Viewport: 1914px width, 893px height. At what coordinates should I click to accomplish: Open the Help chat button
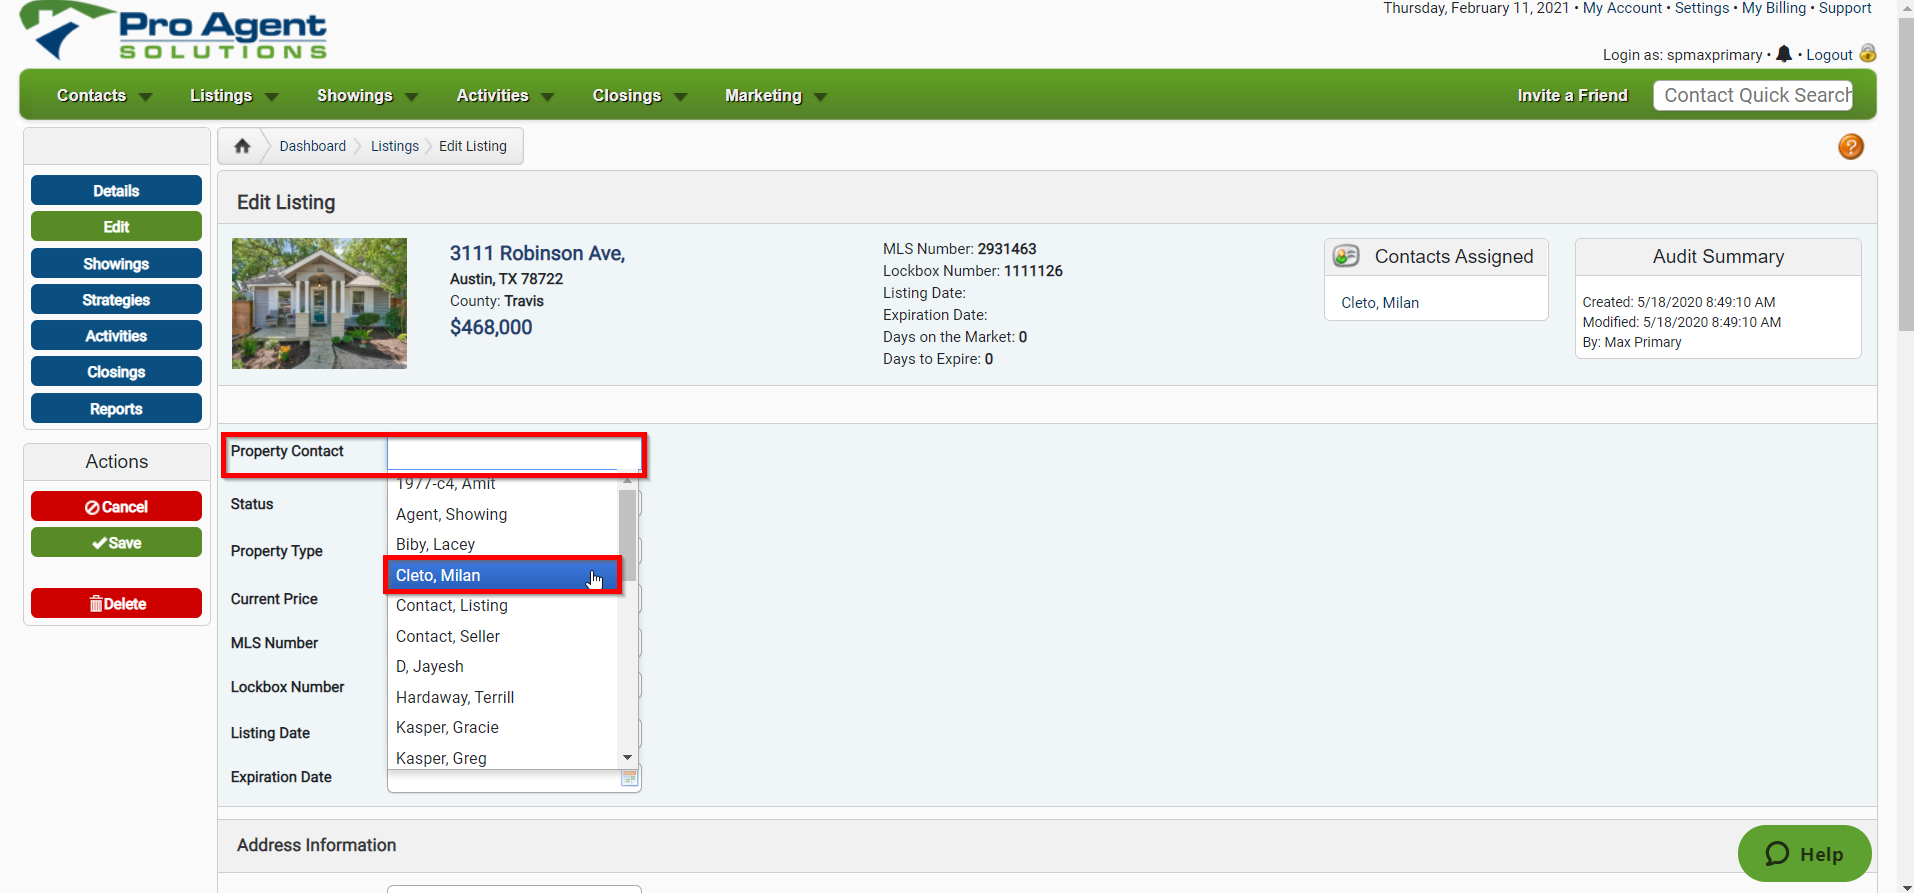click(1805, 854)
